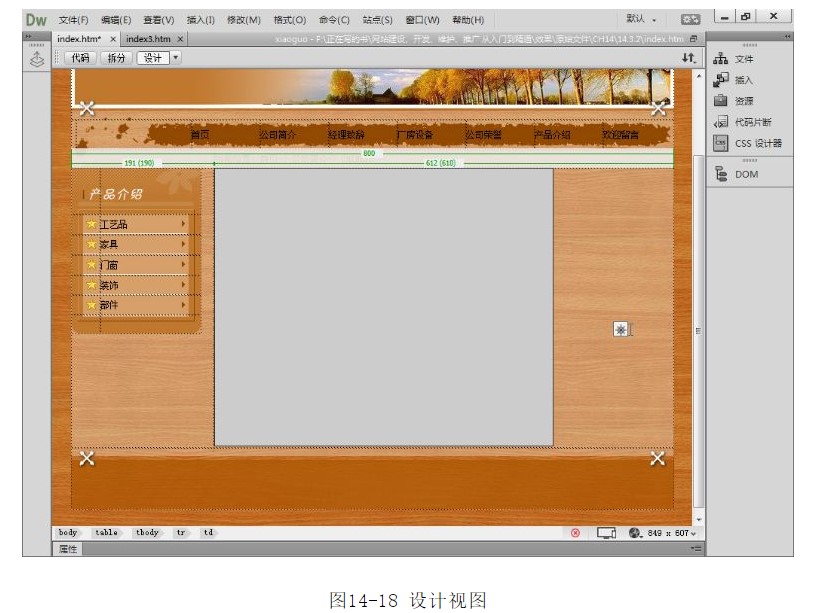Switch to the index3.htm tab

click(x=150, y=38)
